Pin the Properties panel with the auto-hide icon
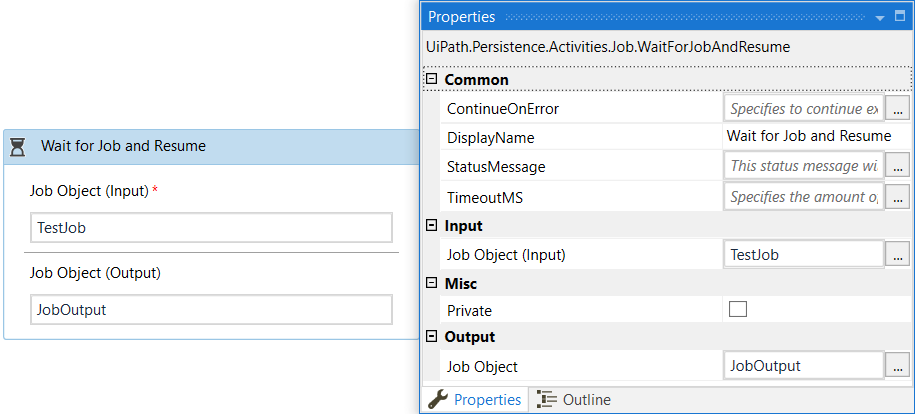Viewport: 915px width, 414px height. (x=898, y=17)
